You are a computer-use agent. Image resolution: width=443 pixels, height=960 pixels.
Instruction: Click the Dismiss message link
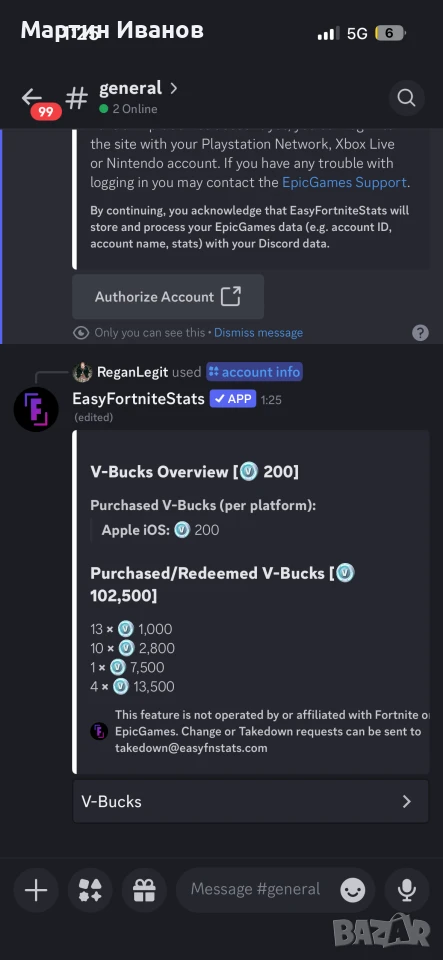[x=258, y=332]
